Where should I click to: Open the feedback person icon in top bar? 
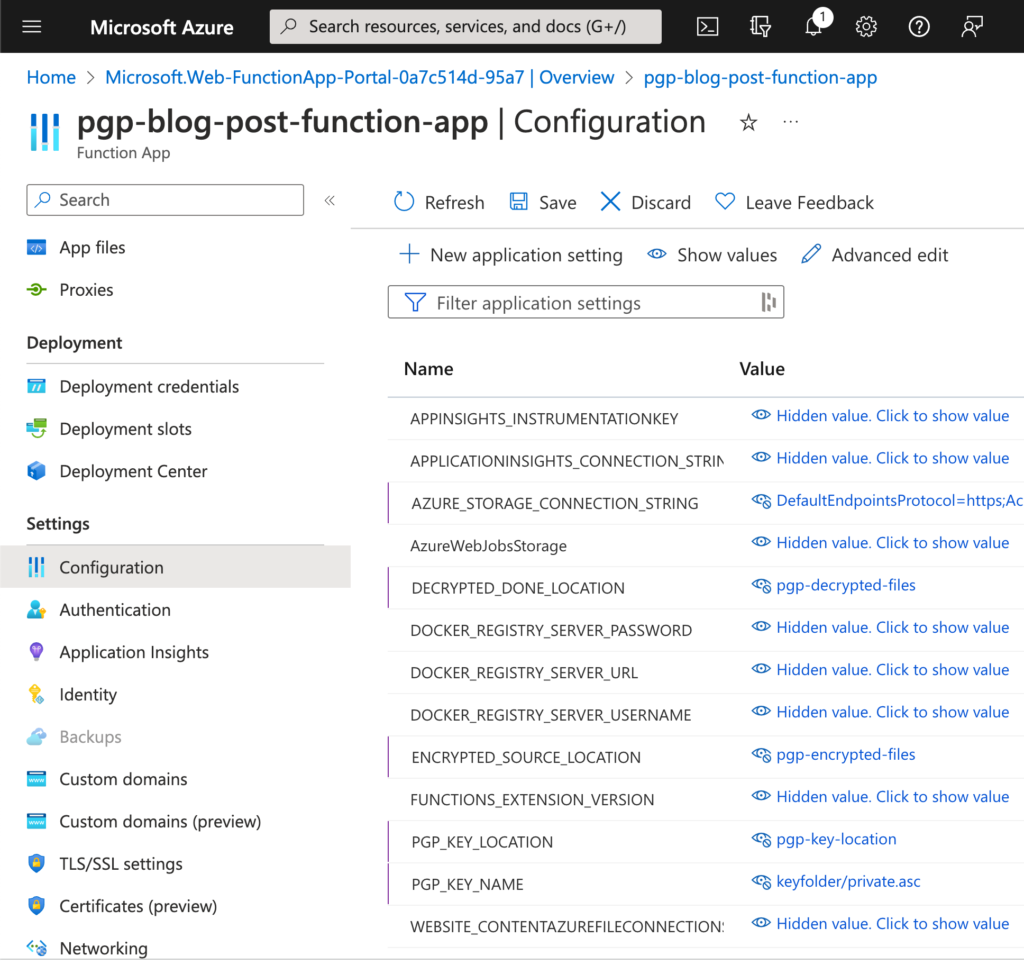pyautogui.click(x=972, y=27)
